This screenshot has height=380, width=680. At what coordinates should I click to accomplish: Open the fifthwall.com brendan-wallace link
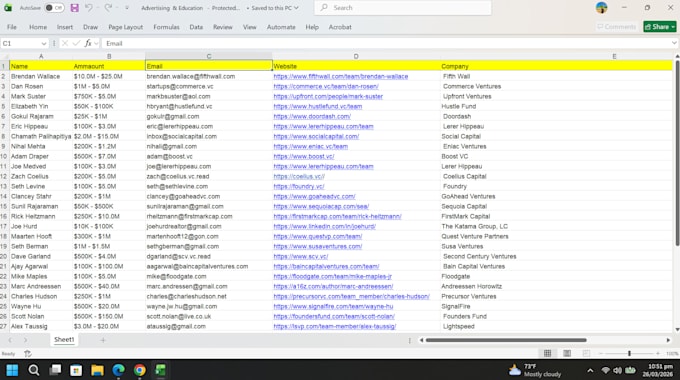pyautogui.click(x=341, y=76)
